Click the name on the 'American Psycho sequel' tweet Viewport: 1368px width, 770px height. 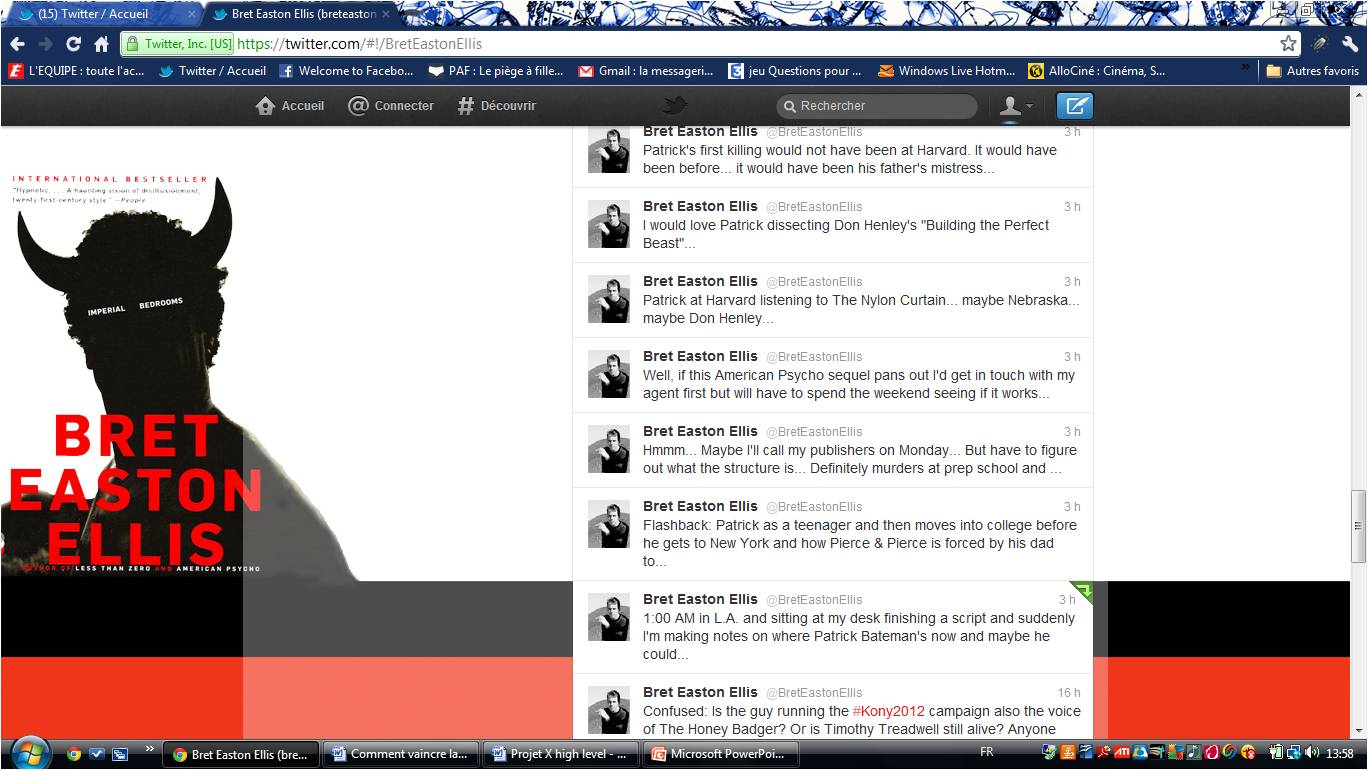tap(700, 356)
